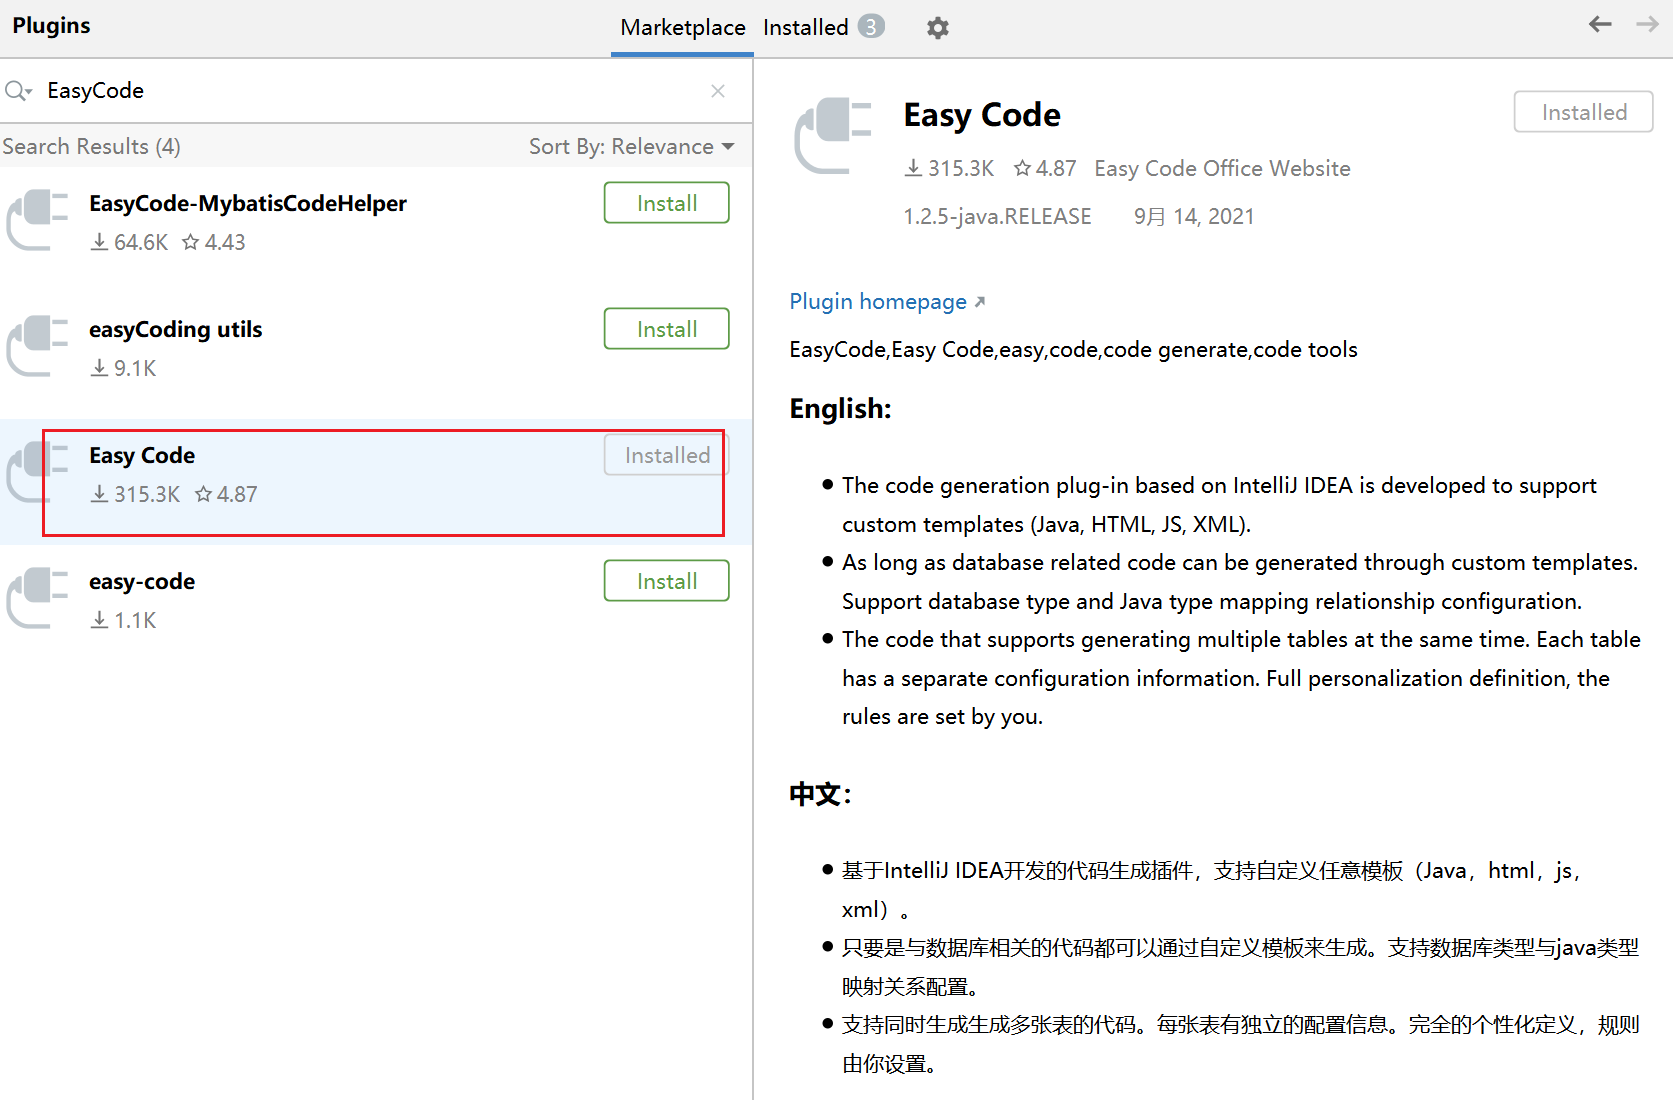1673x1100 pixels.
Task: Click Installed button in Easy Code row
Action: click(666, 455)
